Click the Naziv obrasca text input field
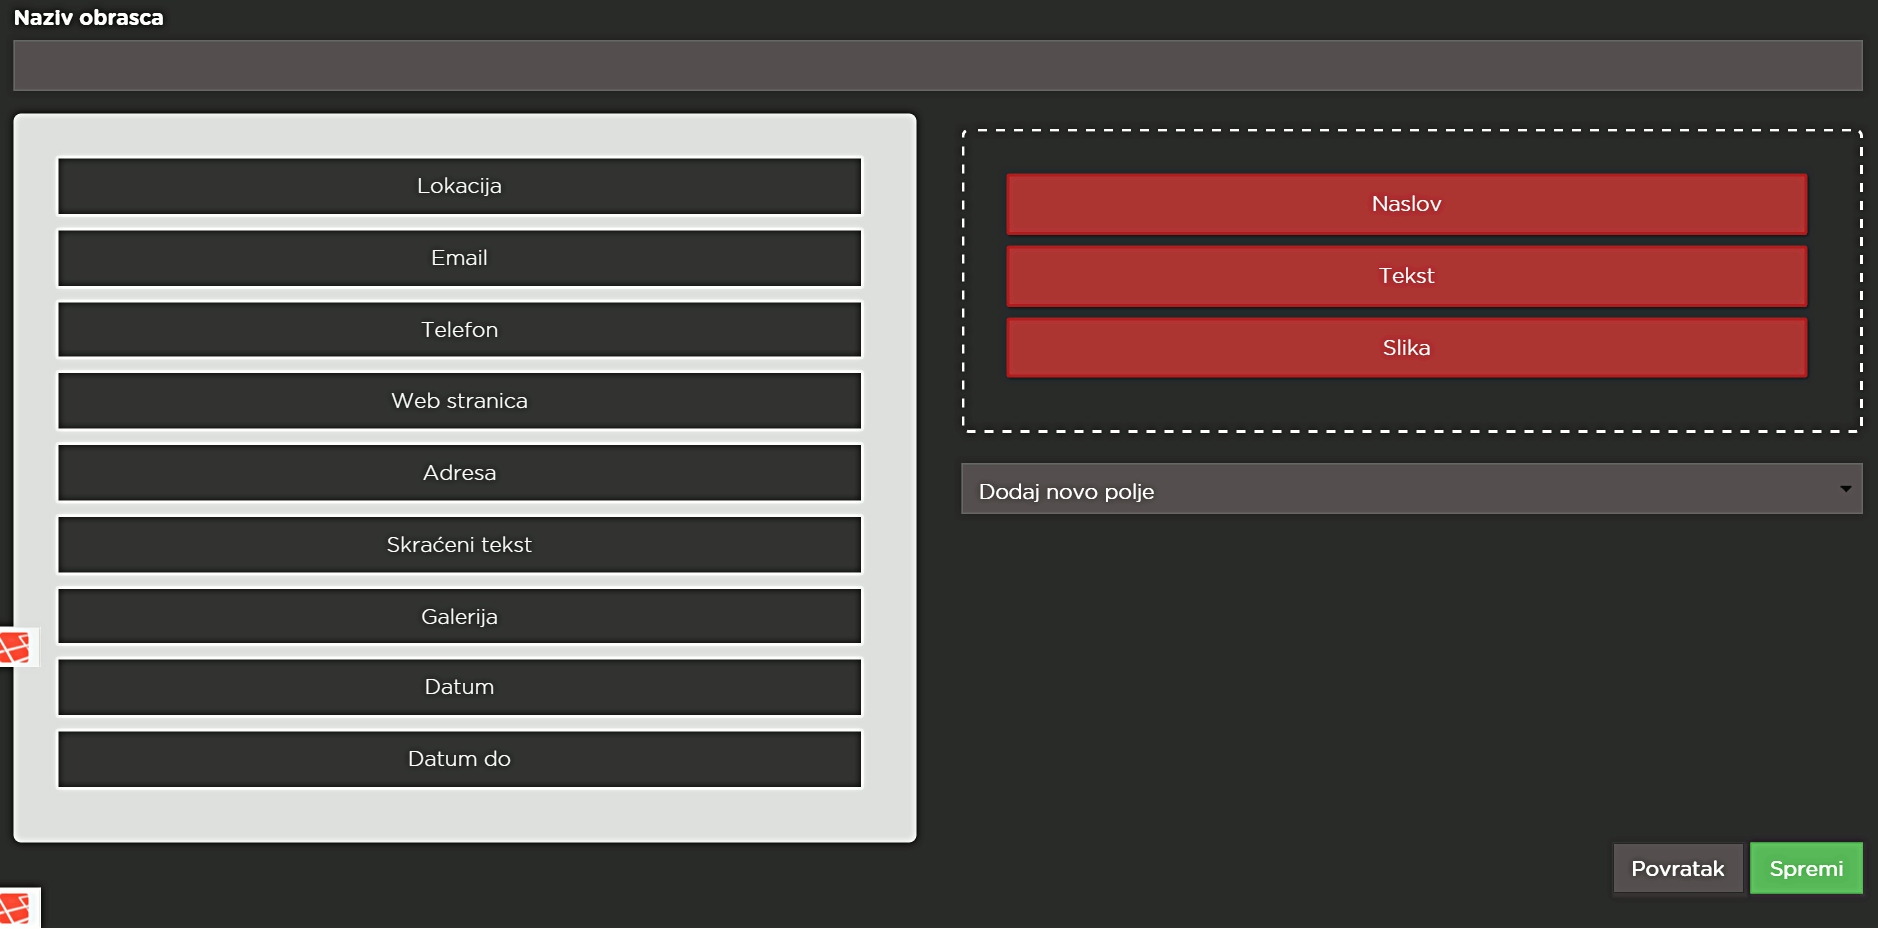 [937, 66]
